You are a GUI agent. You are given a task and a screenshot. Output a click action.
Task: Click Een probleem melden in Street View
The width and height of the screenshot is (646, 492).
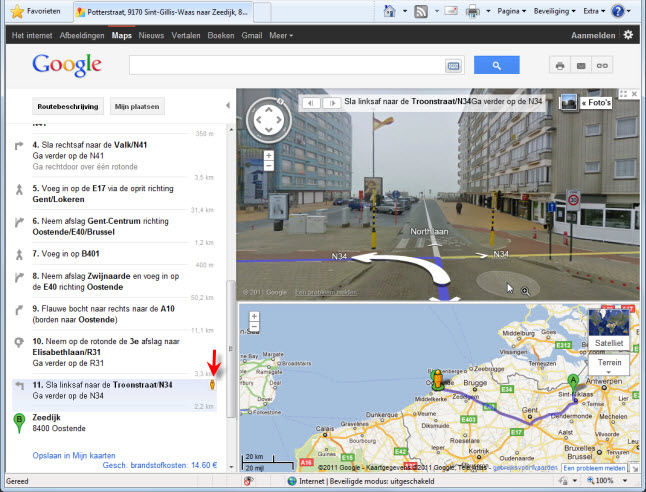326,292
